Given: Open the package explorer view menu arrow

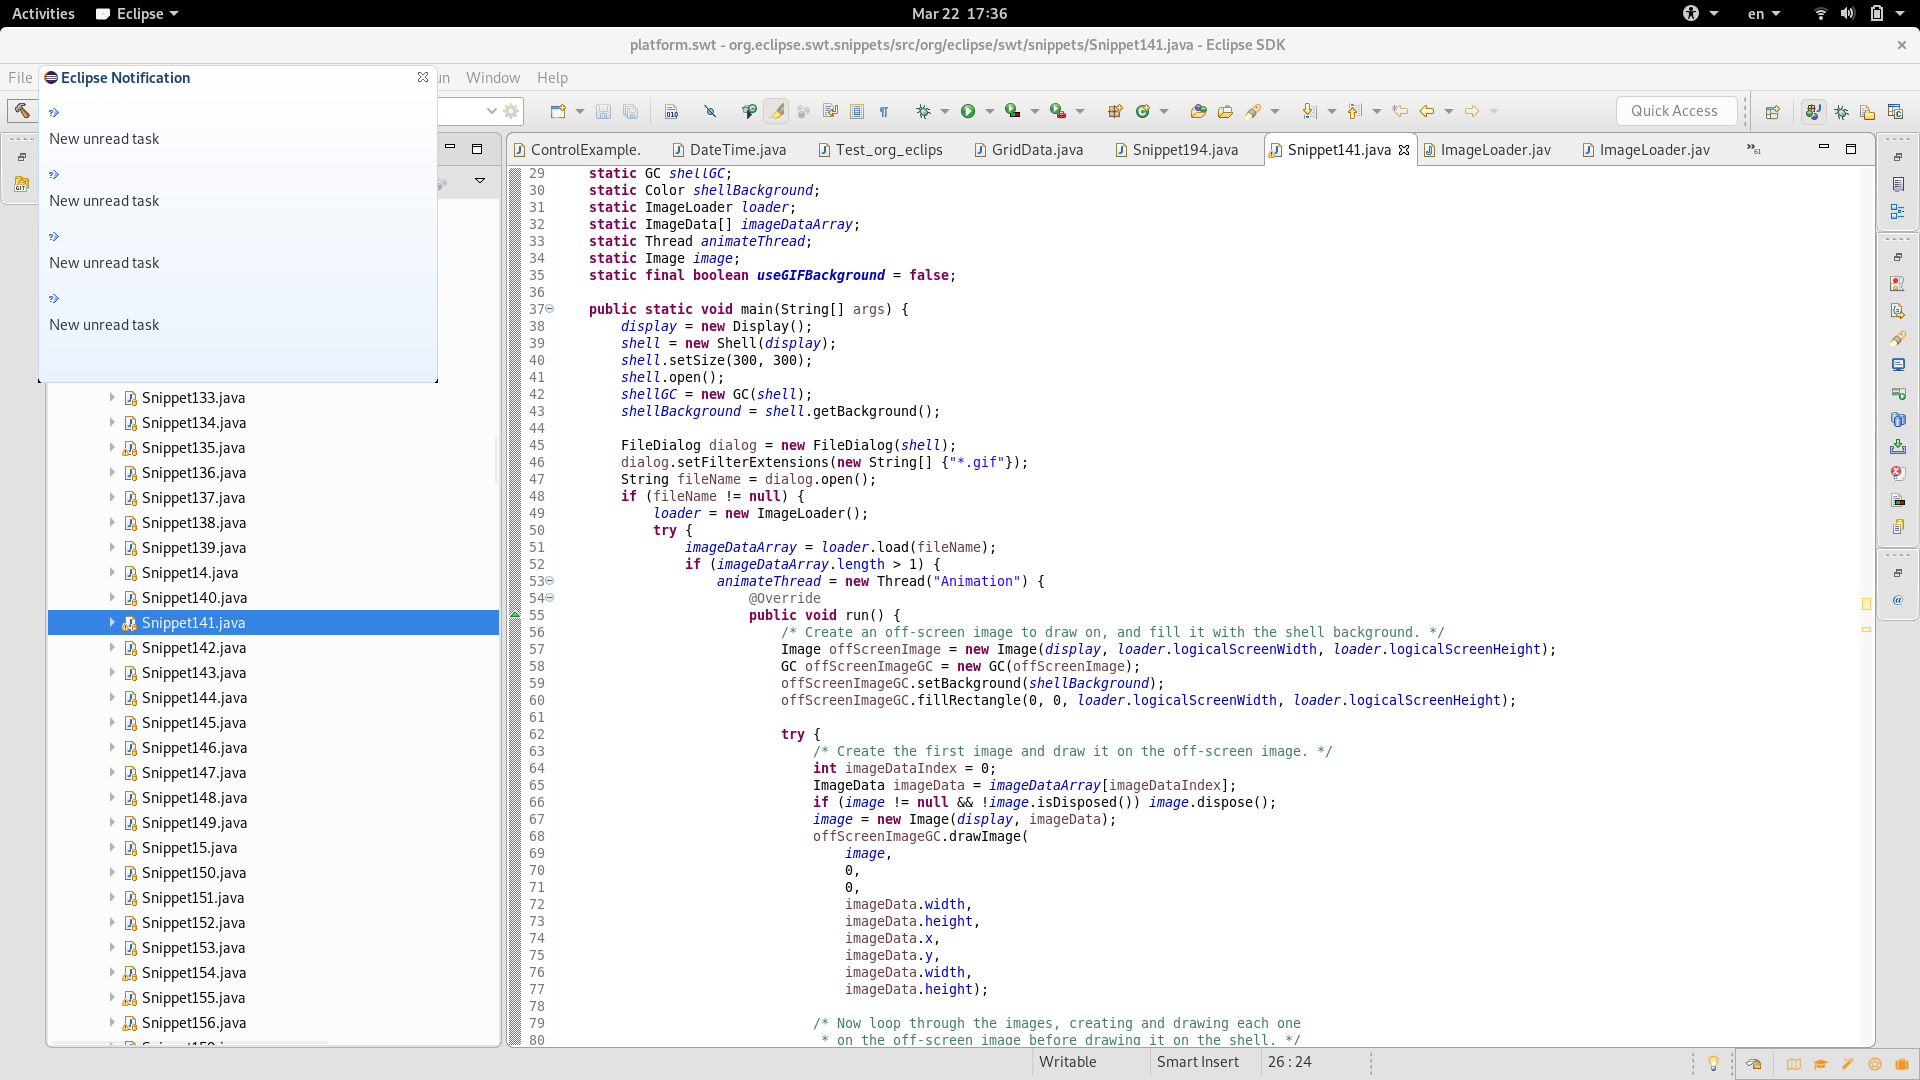Looking at the screenshot, I should (480, 181).
